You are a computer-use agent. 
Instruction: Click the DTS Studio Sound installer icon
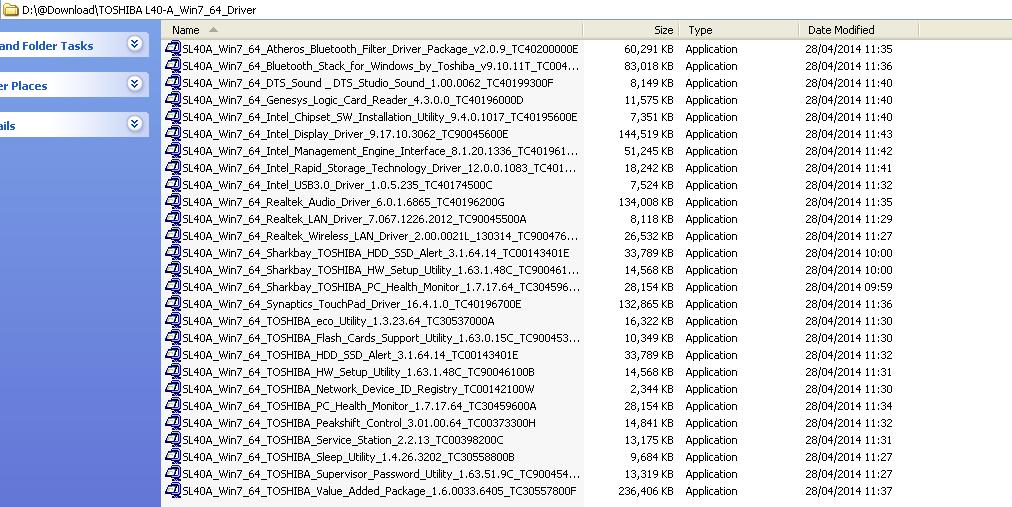click(173, 83)
